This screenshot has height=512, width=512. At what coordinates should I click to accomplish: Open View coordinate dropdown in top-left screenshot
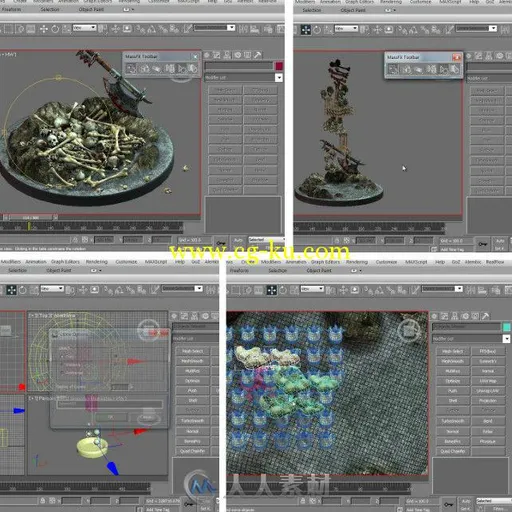tap(84, 28)
